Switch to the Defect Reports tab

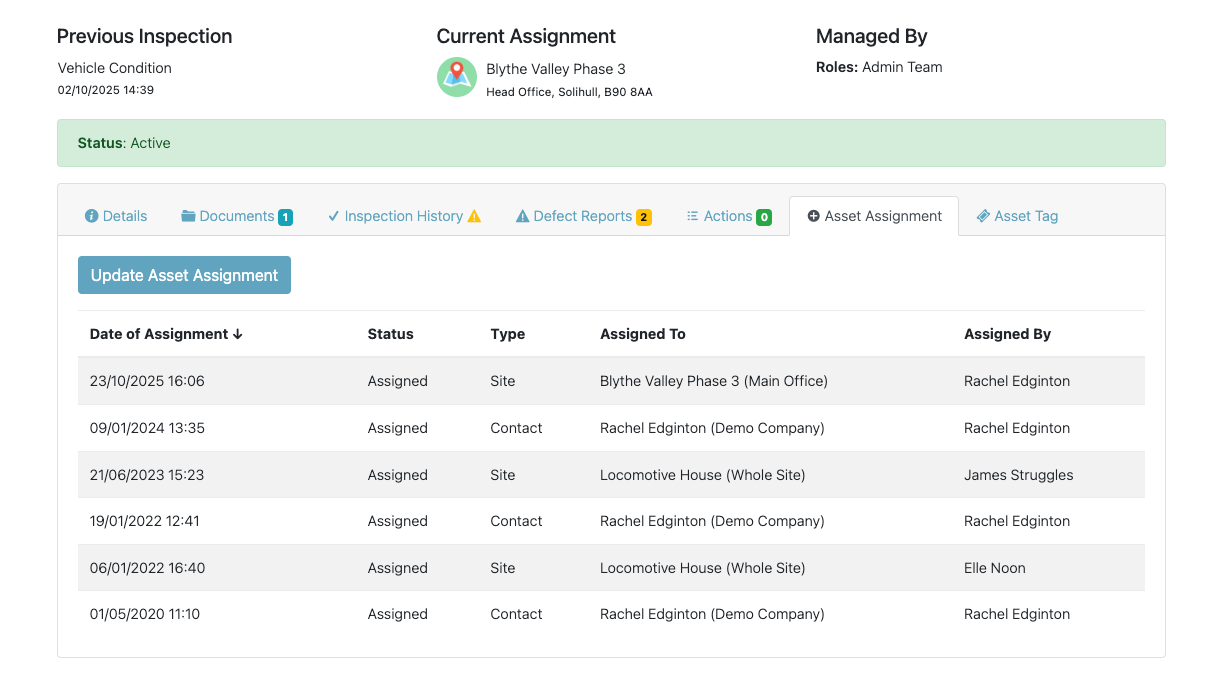coord(582,216)
